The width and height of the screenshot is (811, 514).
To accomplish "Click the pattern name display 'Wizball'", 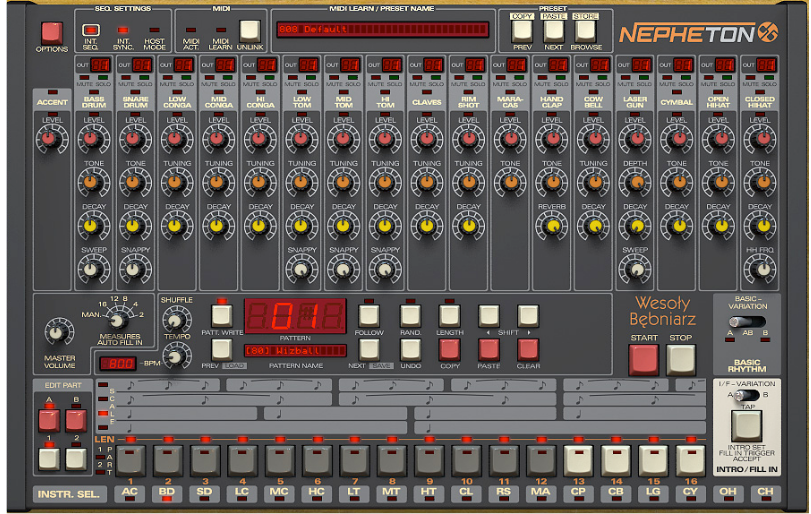I will tap(295, 351).
